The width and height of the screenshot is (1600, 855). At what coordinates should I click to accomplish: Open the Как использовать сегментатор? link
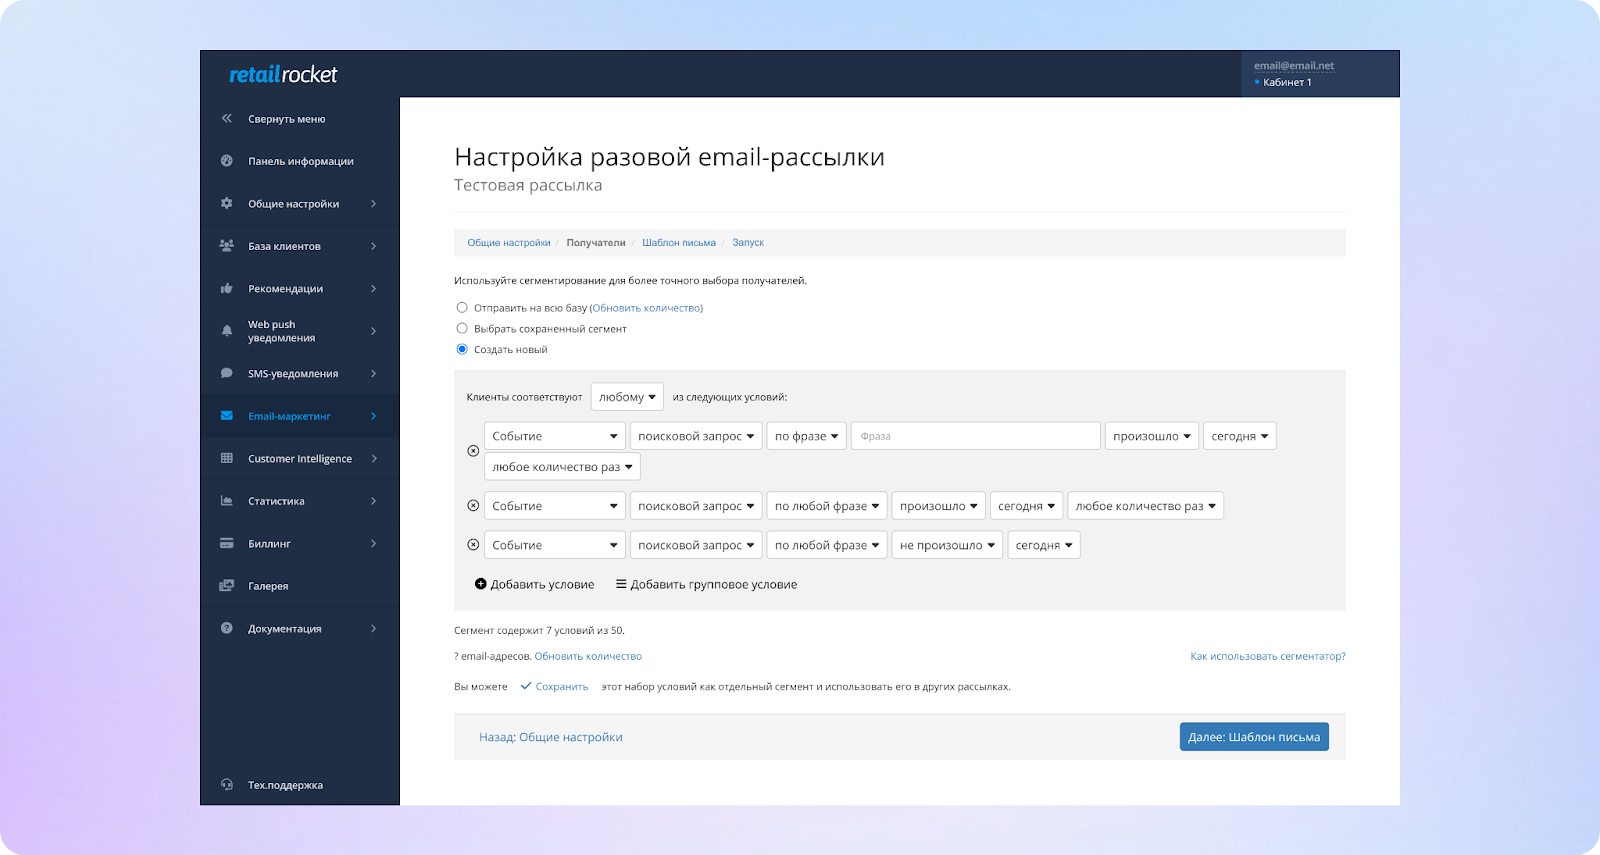(x=1267, y=656)
